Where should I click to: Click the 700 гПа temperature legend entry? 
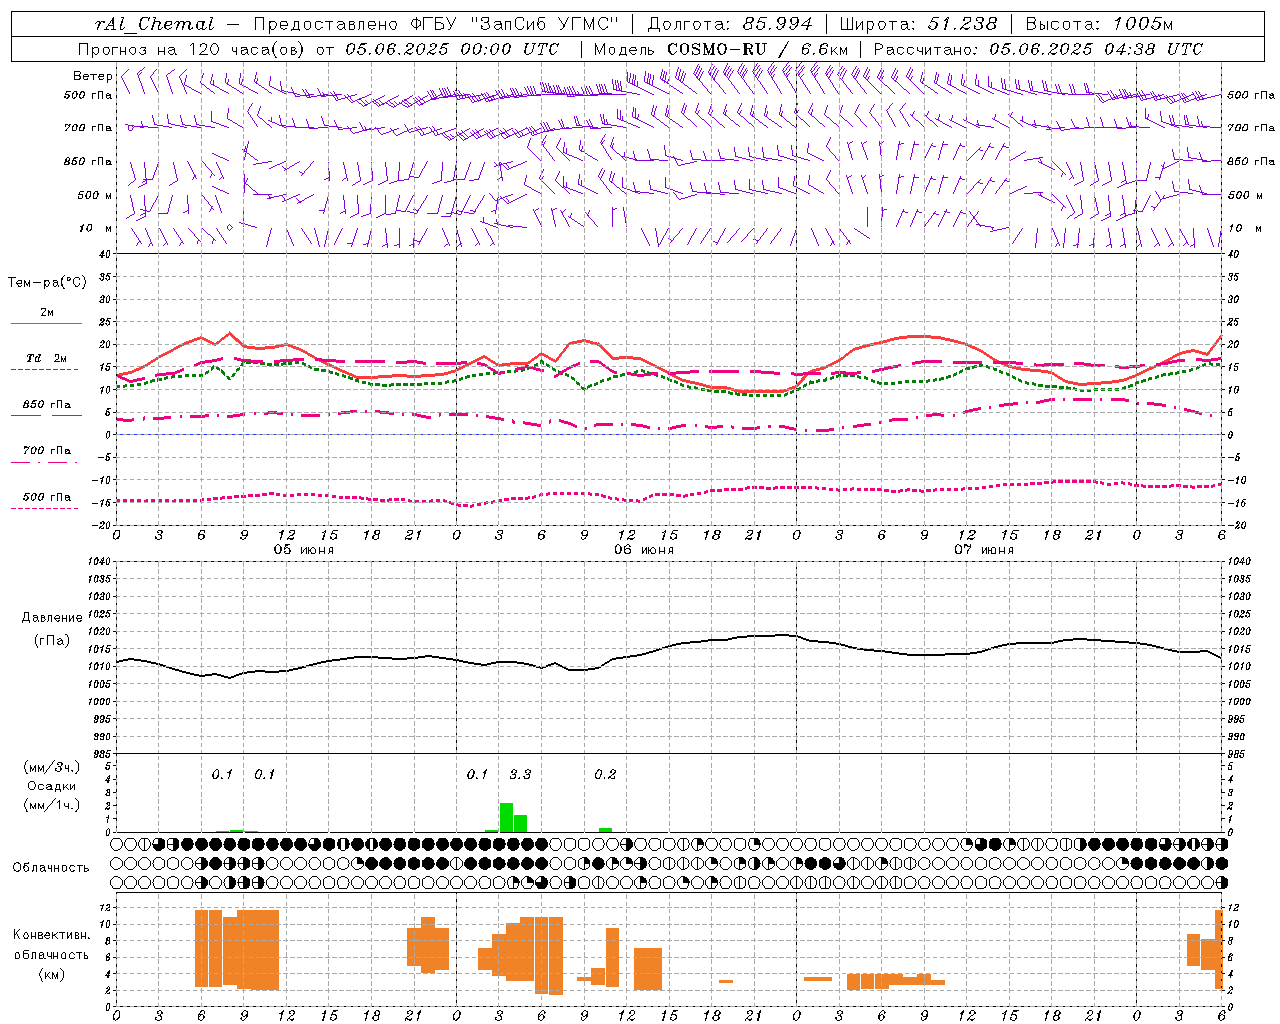(47, 451)
